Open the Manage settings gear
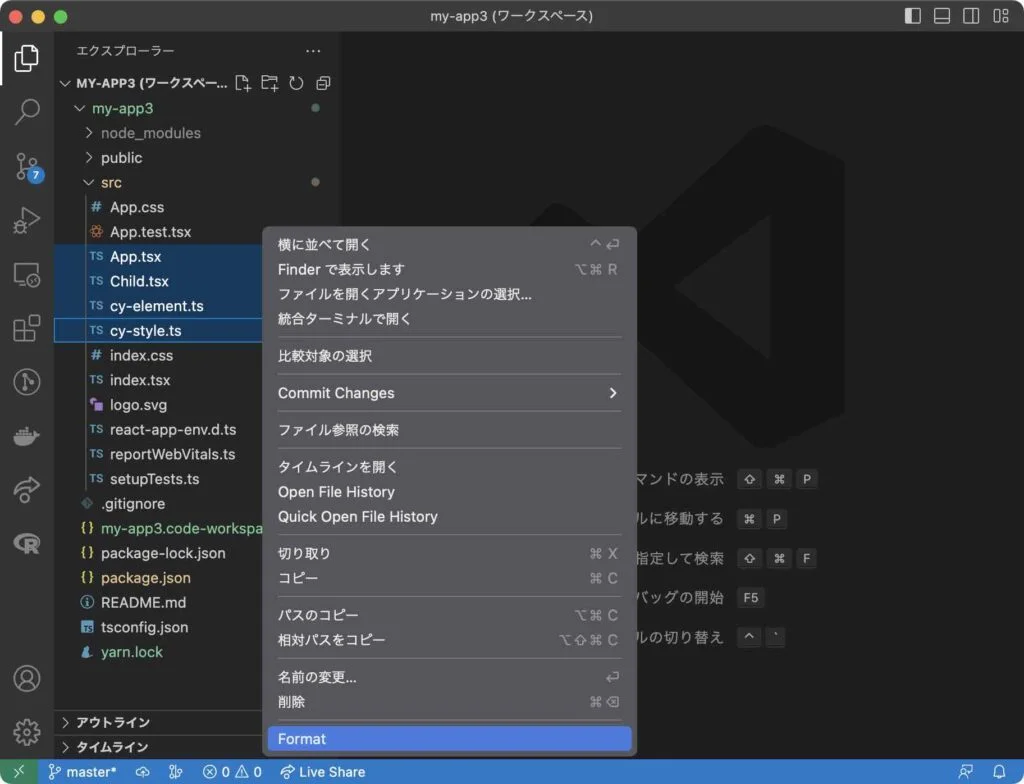This screenshot has width=1024, height=784. (x=27, y=730)
